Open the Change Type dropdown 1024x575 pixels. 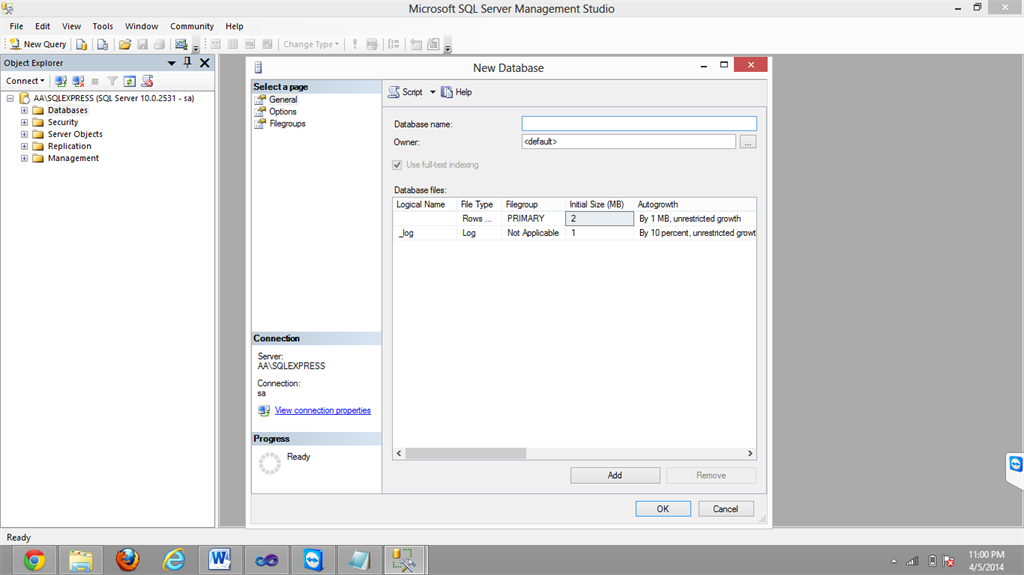click(311, 44)
